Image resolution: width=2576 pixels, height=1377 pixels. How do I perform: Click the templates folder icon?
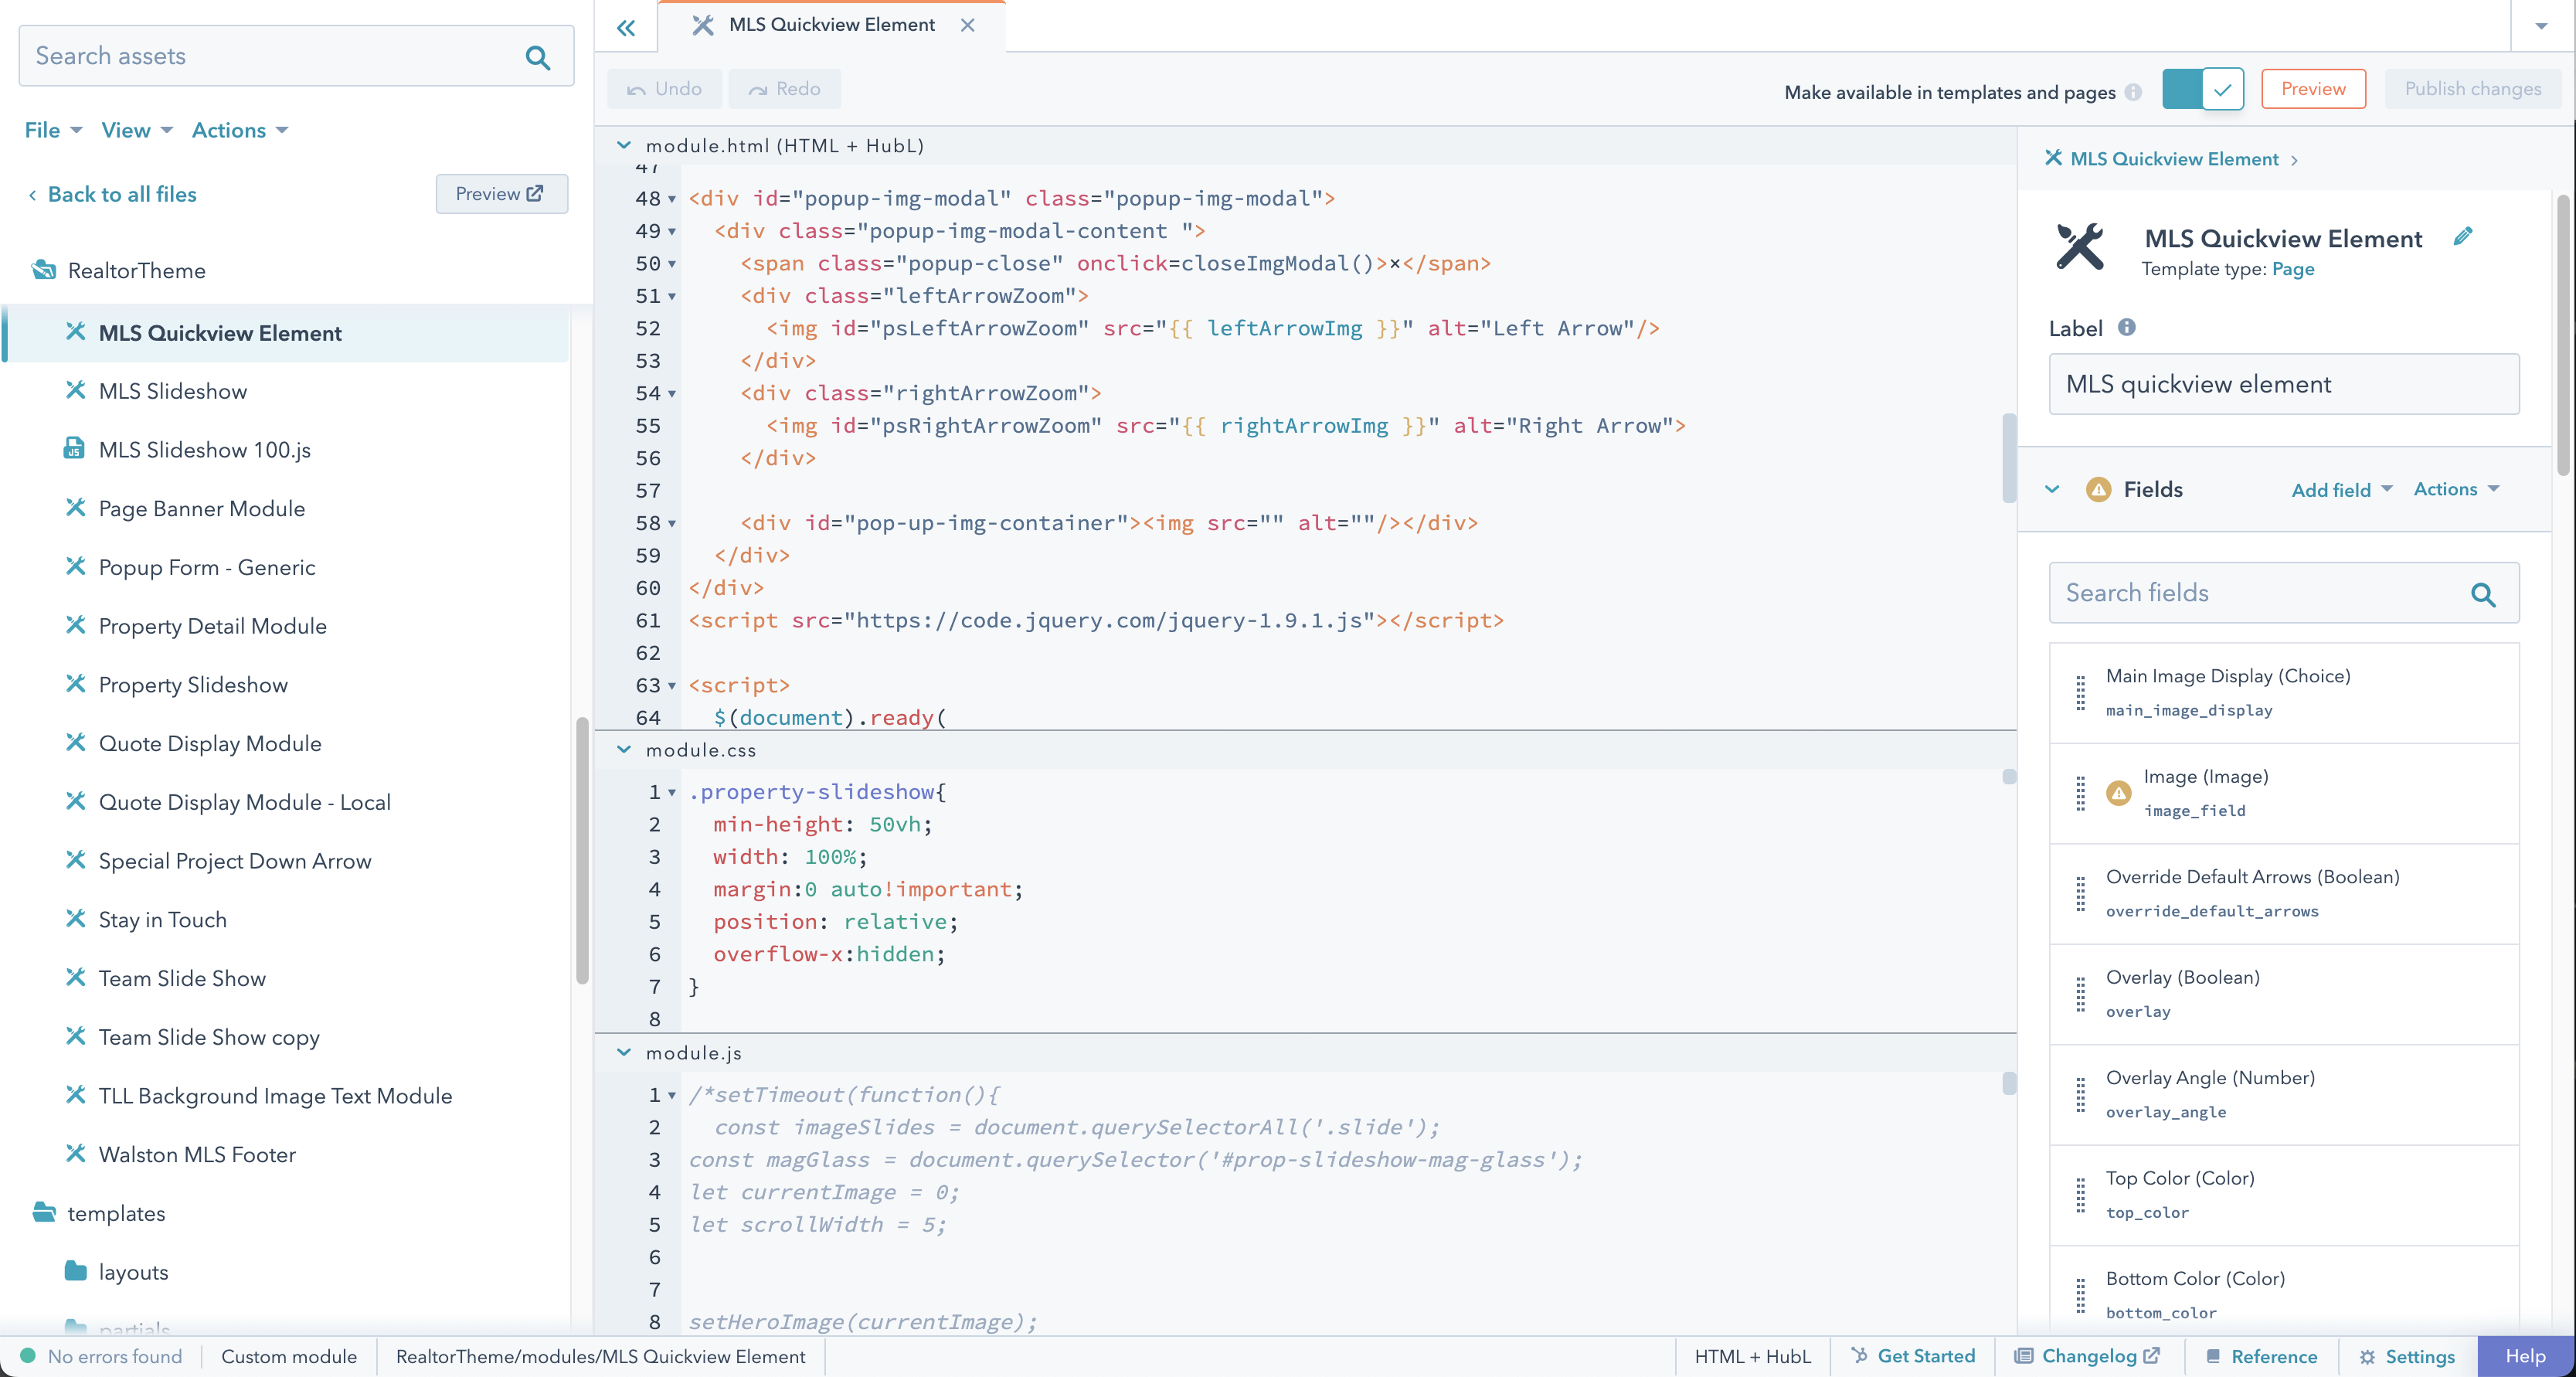(44, 1212)
